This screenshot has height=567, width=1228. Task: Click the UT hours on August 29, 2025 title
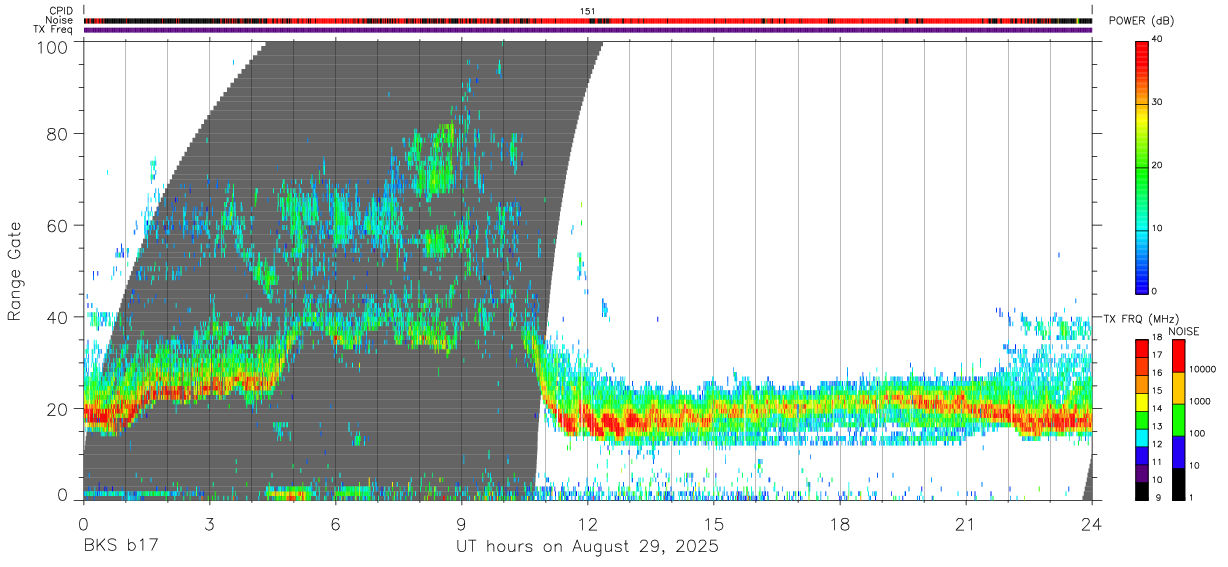[588, 547]
